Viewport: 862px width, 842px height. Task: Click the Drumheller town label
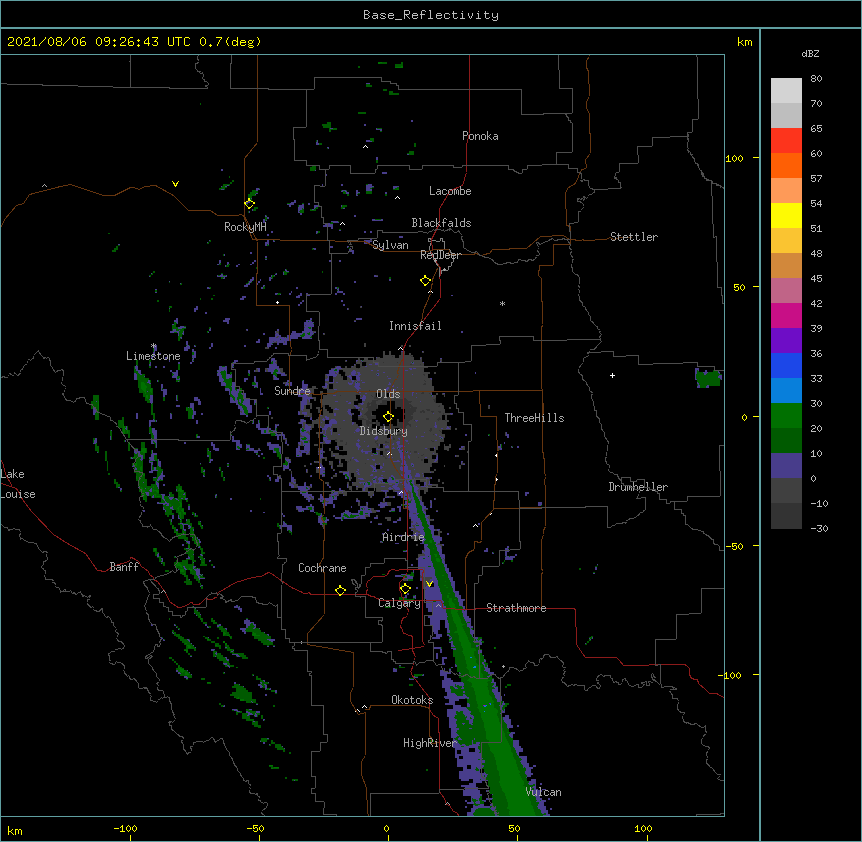[638, 487]
